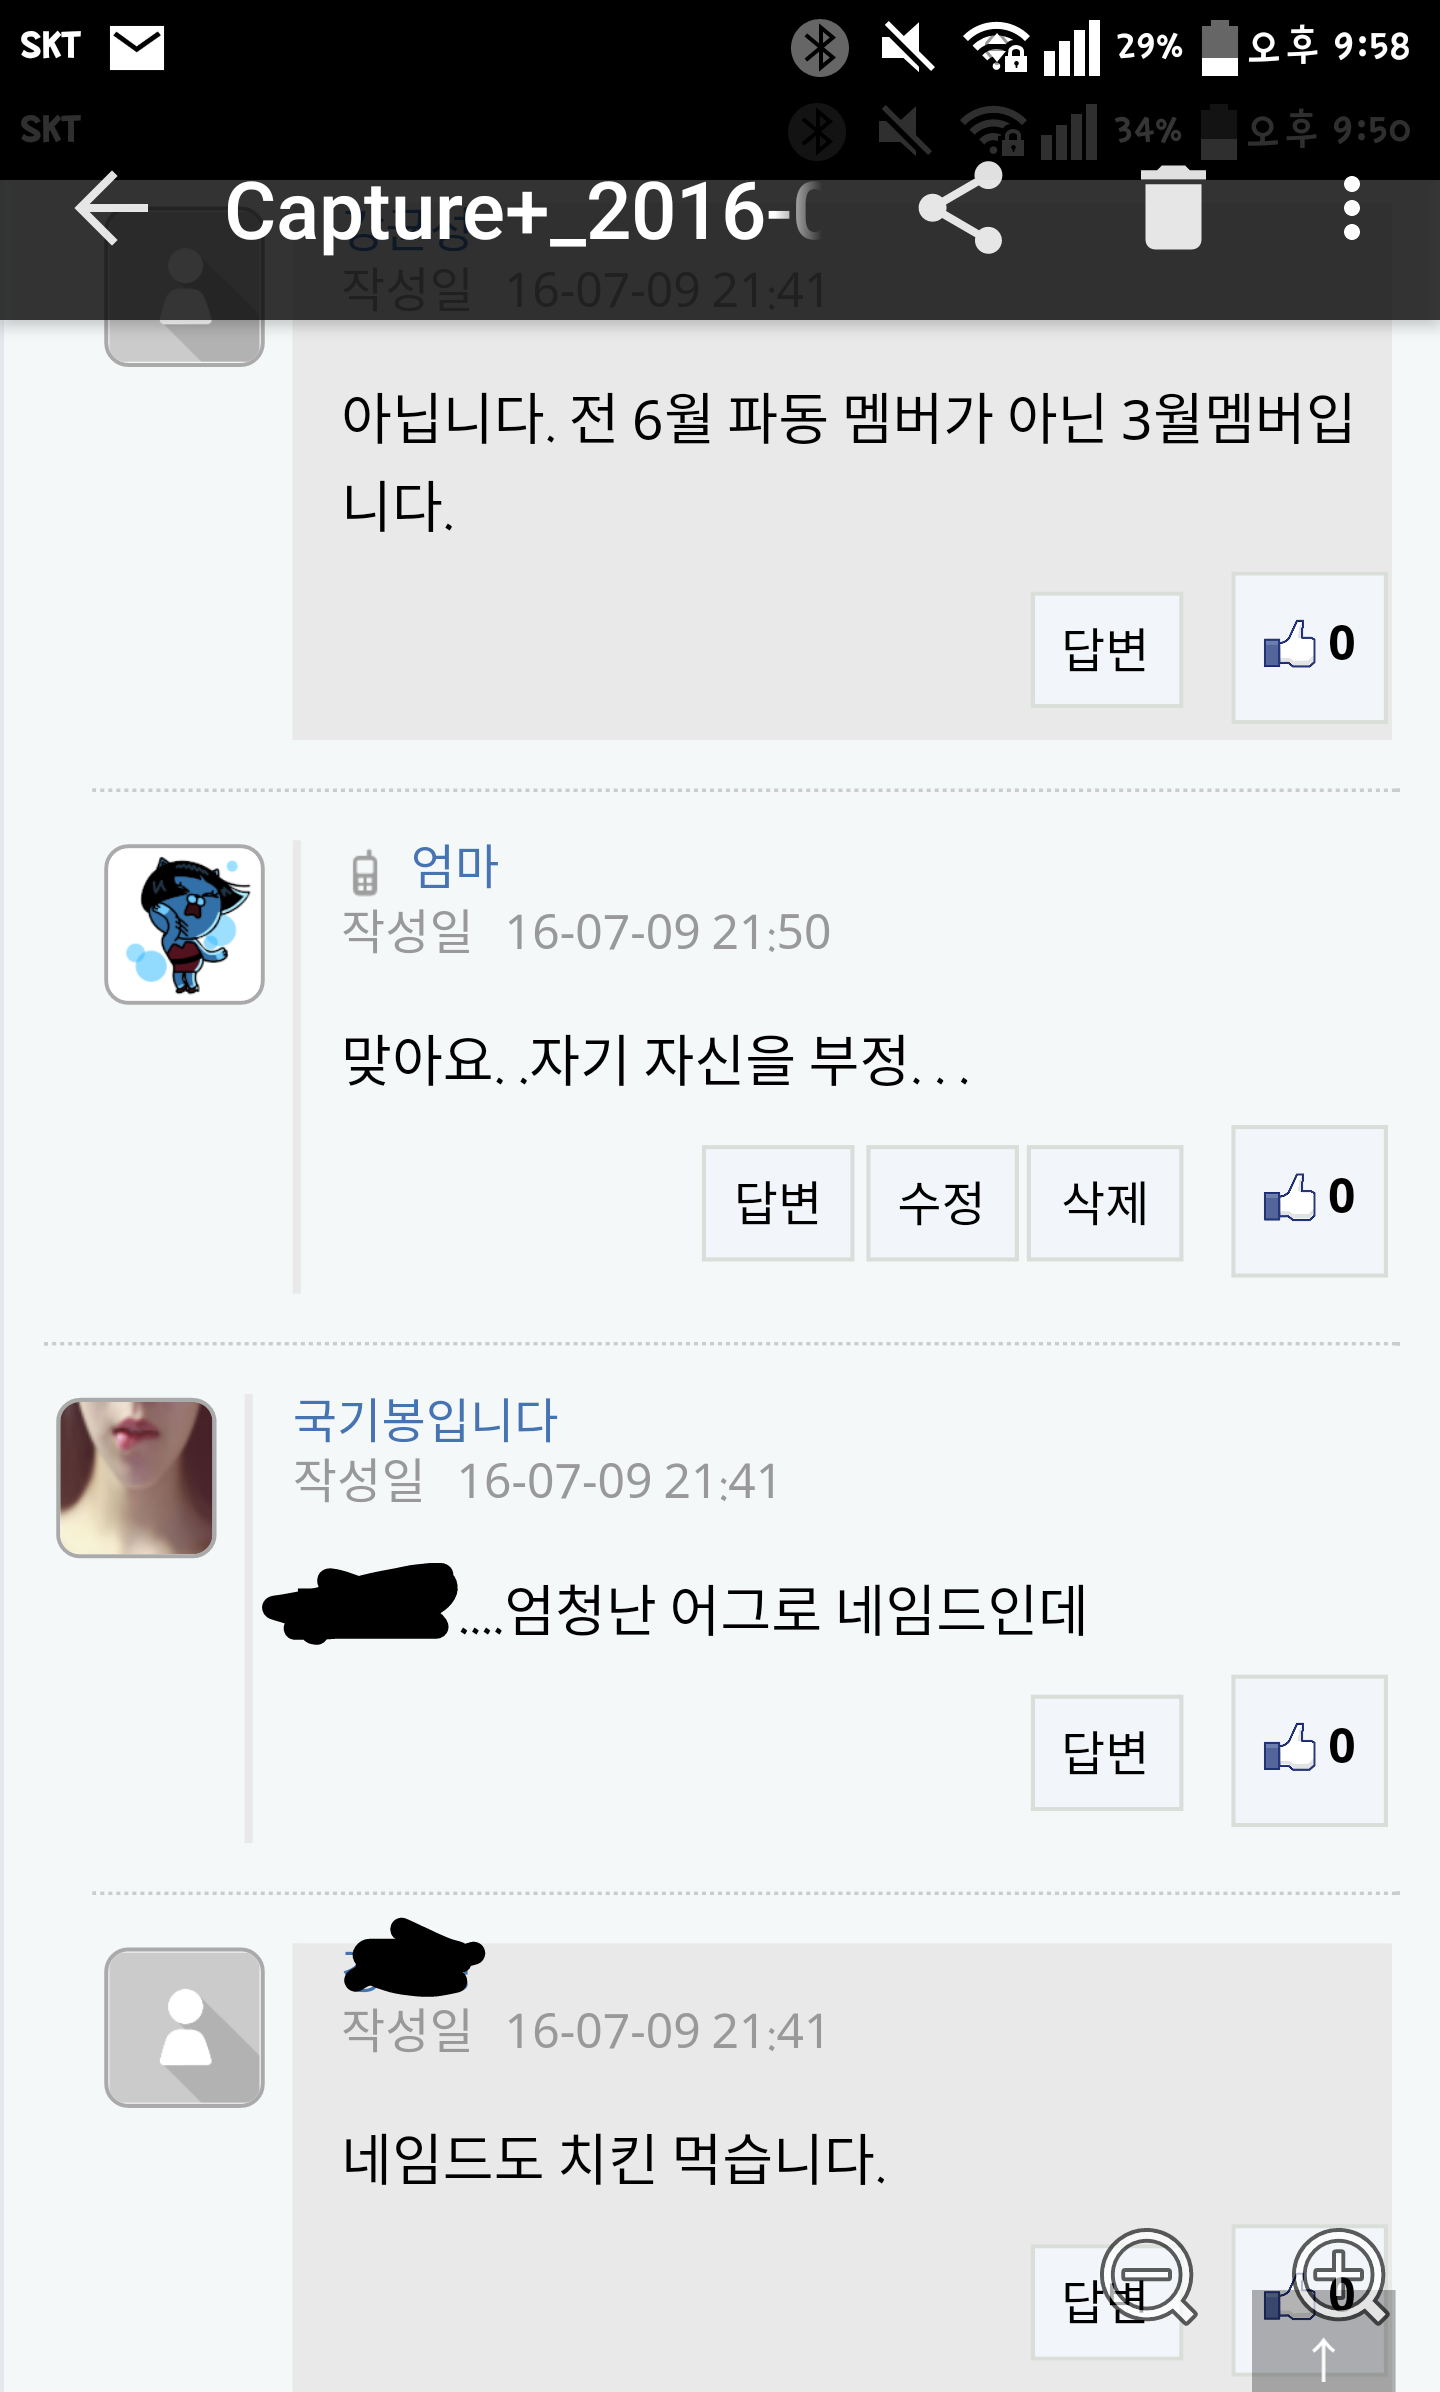This screenshot has height=2392, width=1440.
Task: Zoom out with the minus magnifier
Action: [x=1148, y=2274]
